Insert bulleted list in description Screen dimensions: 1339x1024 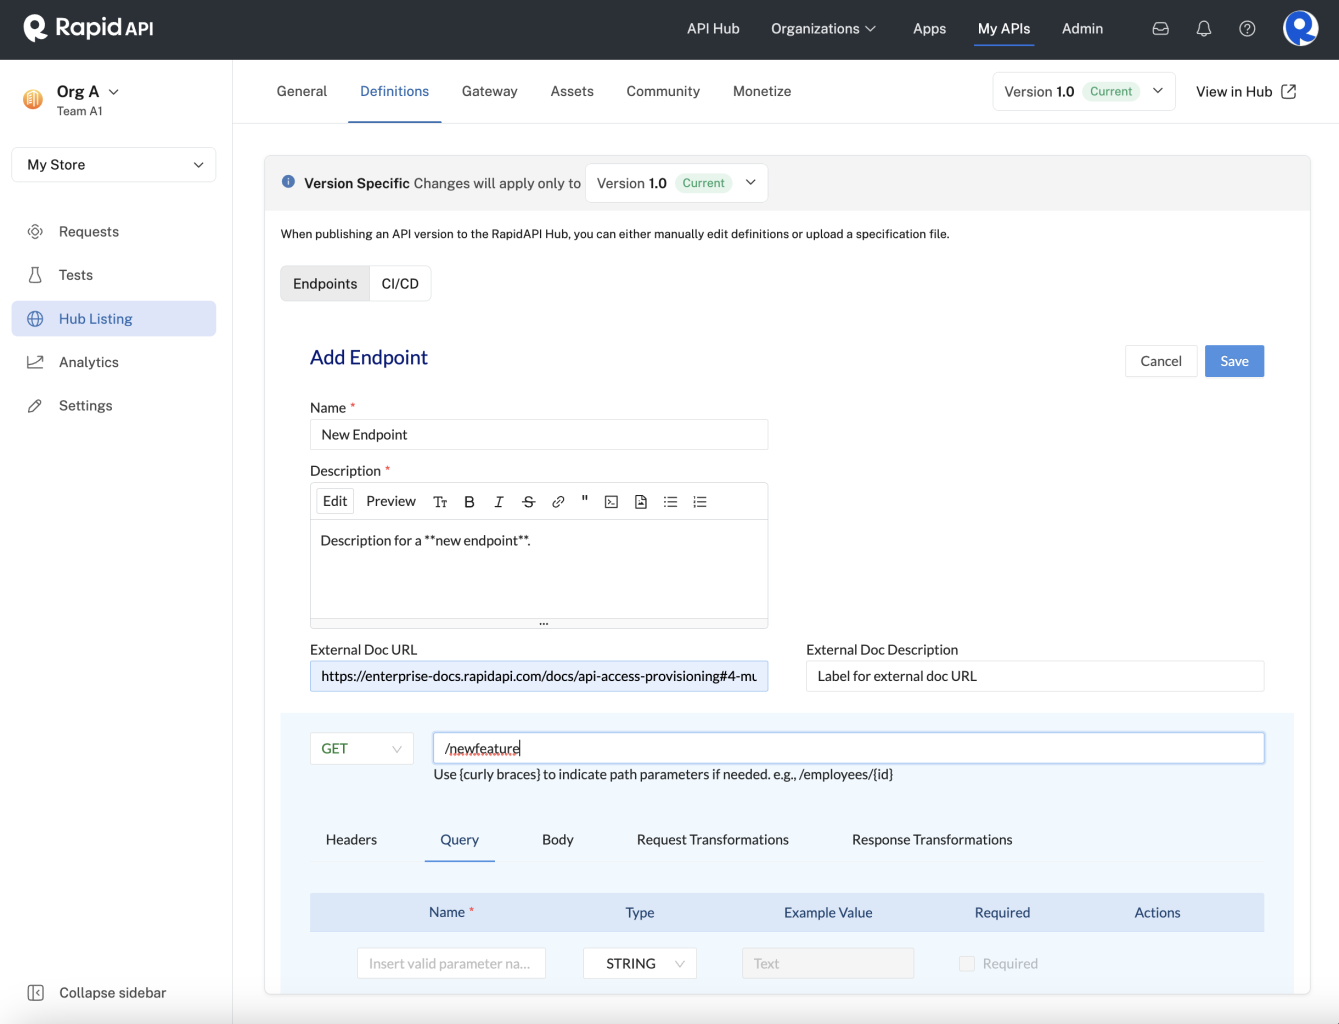pos(671,502)
